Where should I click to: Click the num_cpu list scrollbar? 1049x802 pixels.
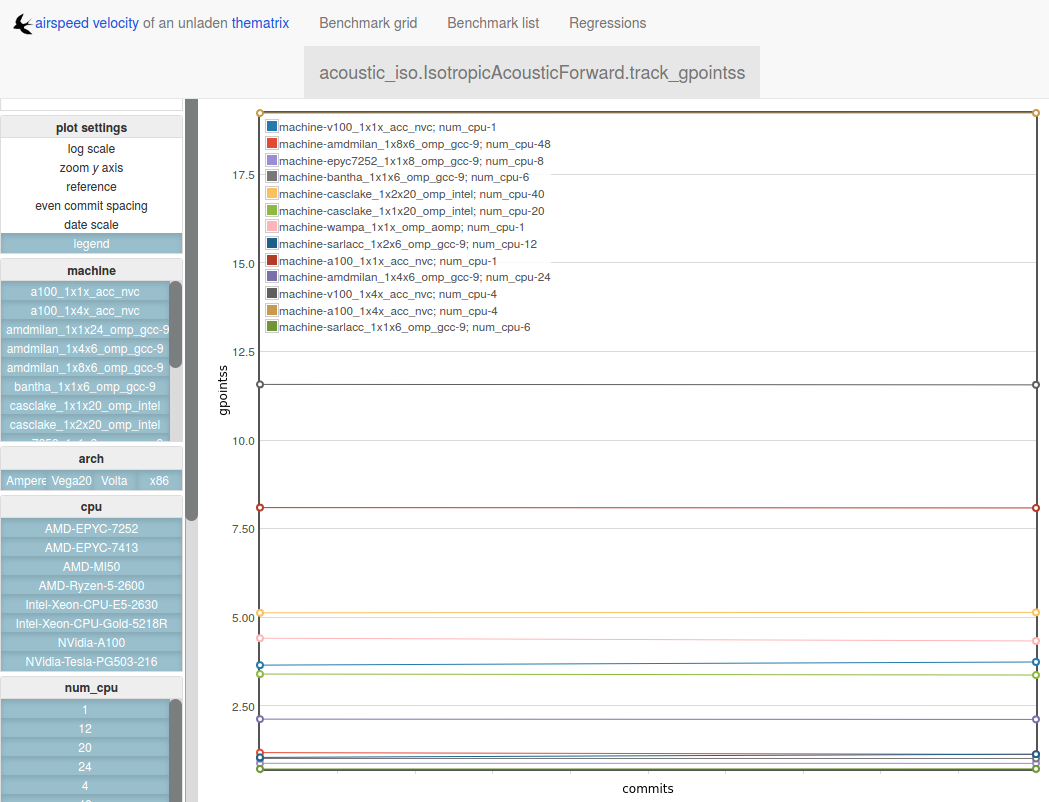point(176,750)
